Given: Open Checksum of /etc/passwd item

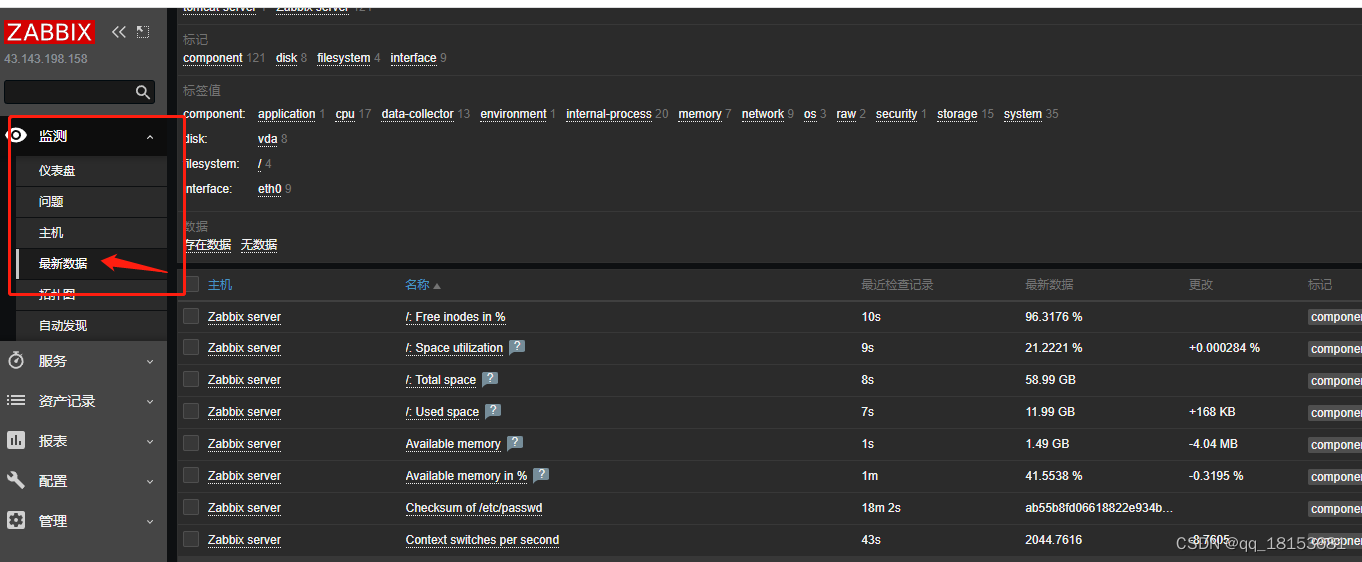Looking at the screenshot, I should coord(474,508).
